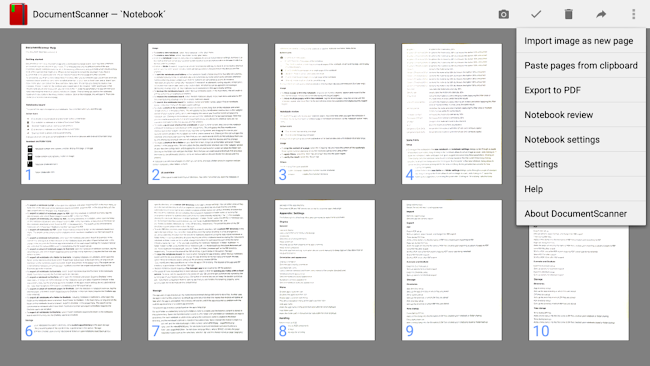Screen dimensions: 650x366
Task: Click the checkmark select icon
Action: click(x=536, y=14)
